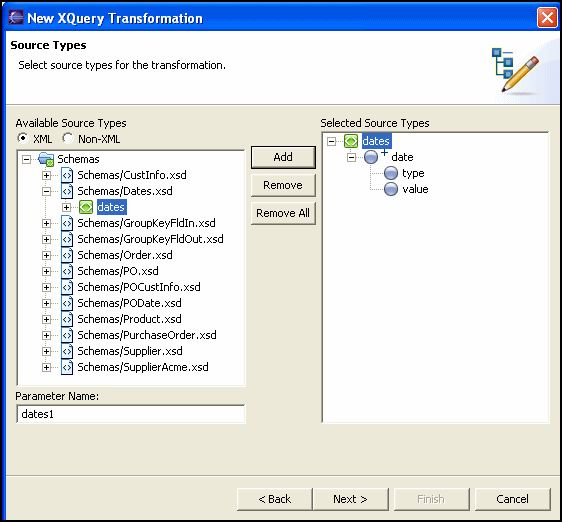Click the Add button
This screenshot has width=562, height=522.
tap(283, 157)
